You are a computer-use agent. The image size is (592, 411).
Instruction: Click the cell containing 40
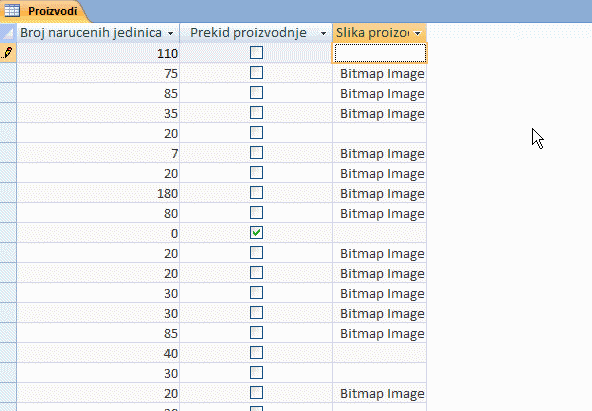[x=98, y=353]
